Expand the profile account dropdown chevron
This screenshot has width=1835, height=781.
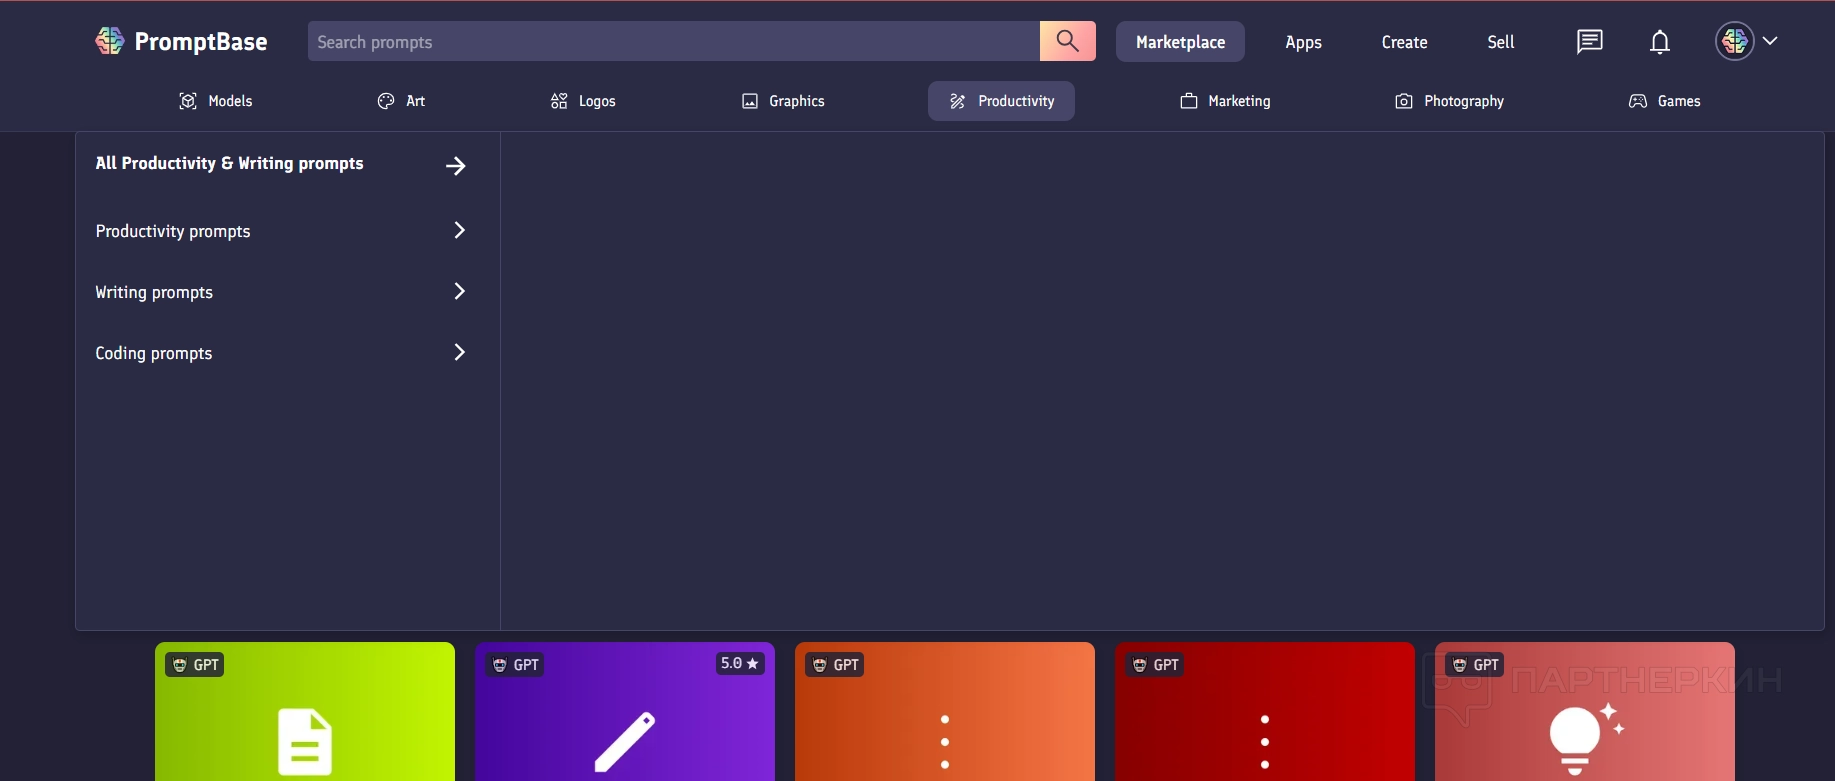(x=1770, y=41)
